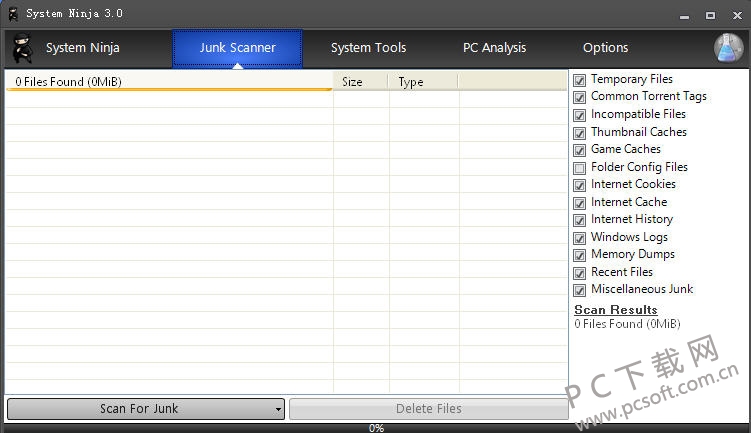Toggle the Memory Dumps checkbox
751x433 pixels.
click(580, 255)
